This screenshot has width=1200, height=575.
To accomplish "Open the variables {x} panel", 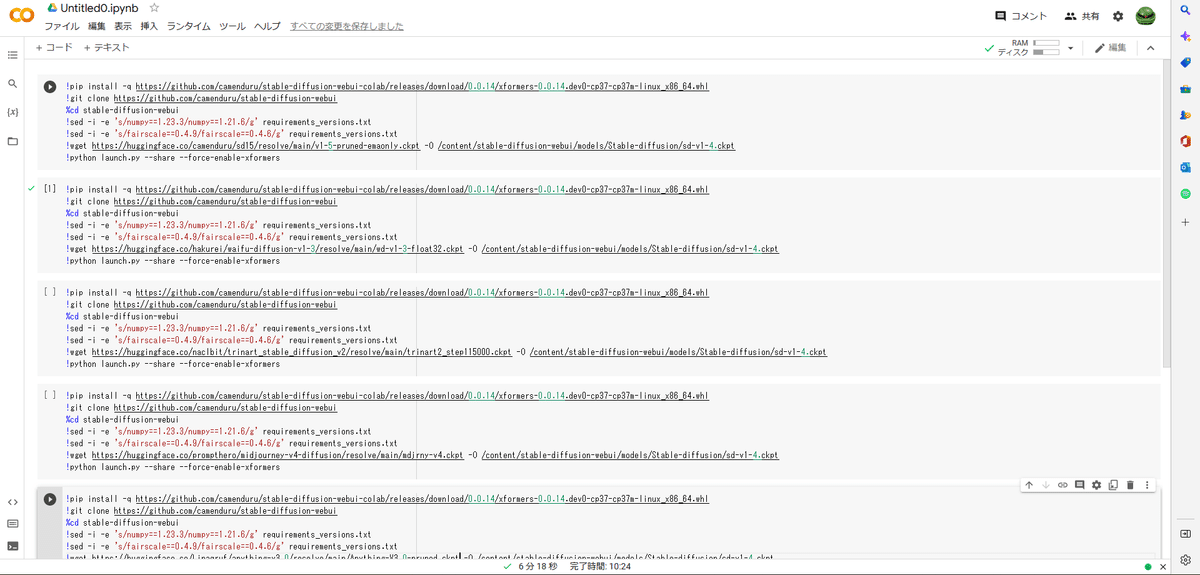I will coord(13,112).
